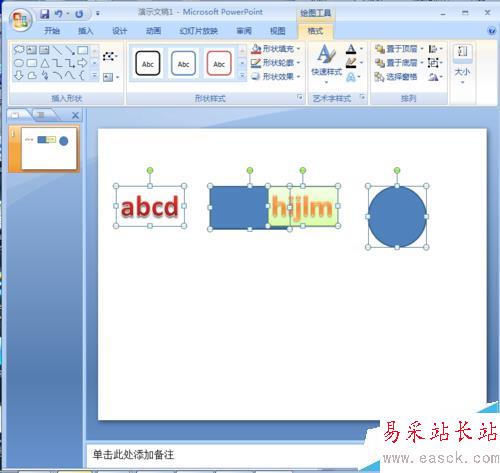Viewport: 500px width, 473px height.
Task: Apply the blue outline Abc shape style
Action: tap(183, 63)
